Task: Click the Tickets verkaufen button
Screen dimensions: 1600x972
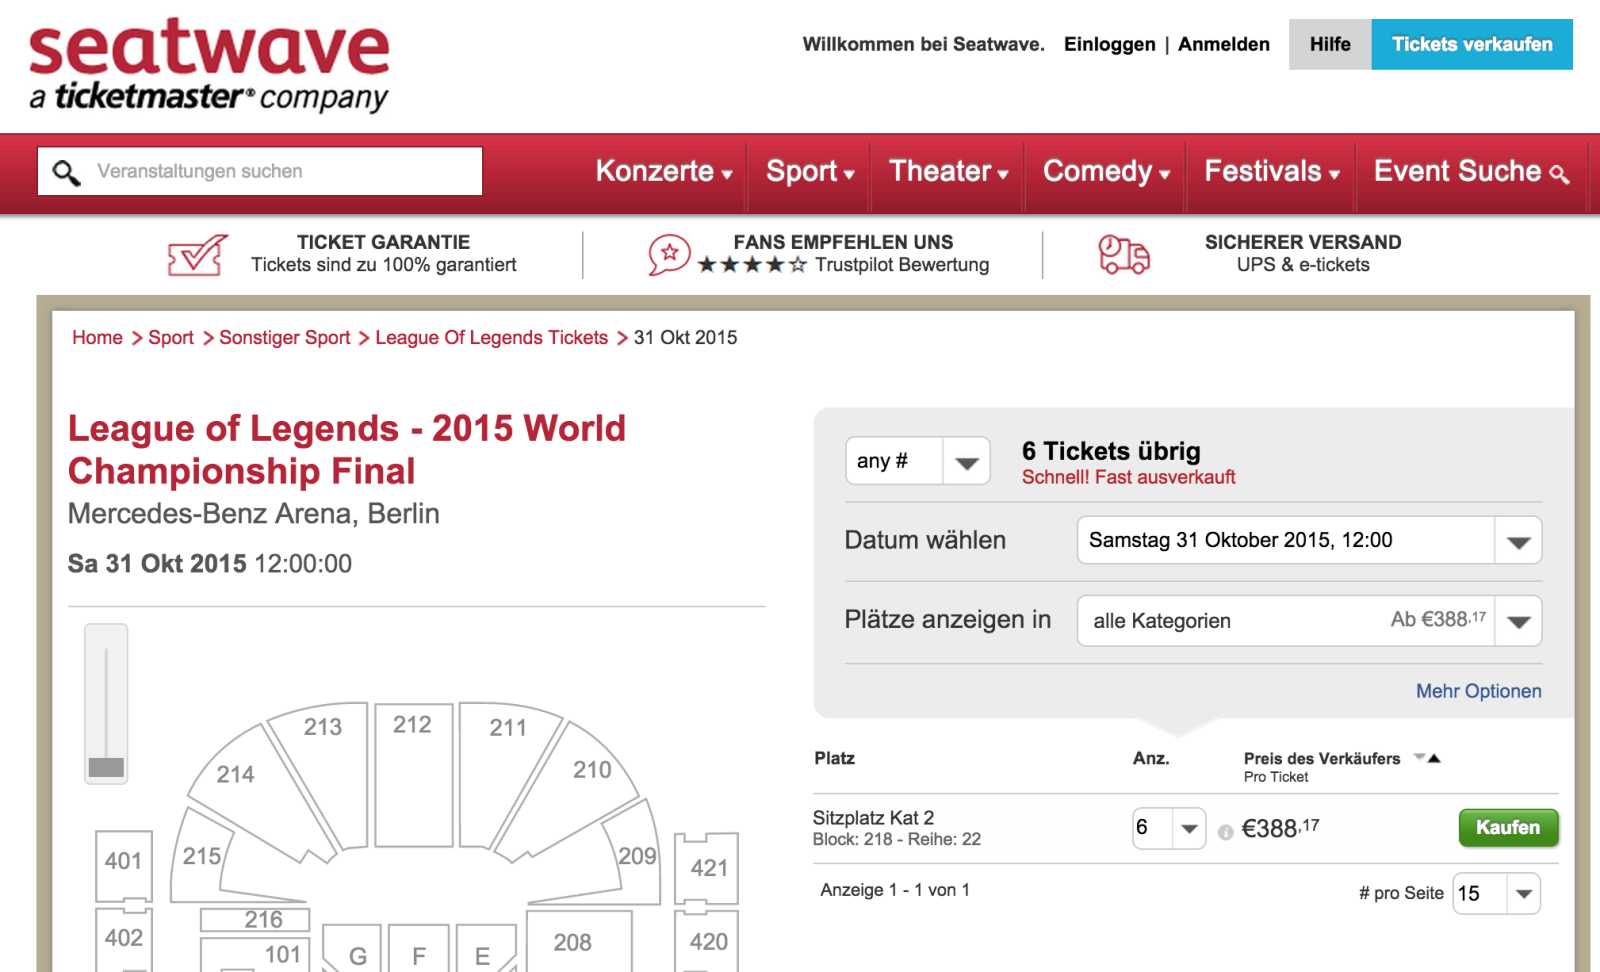Action: [1471, 45]
